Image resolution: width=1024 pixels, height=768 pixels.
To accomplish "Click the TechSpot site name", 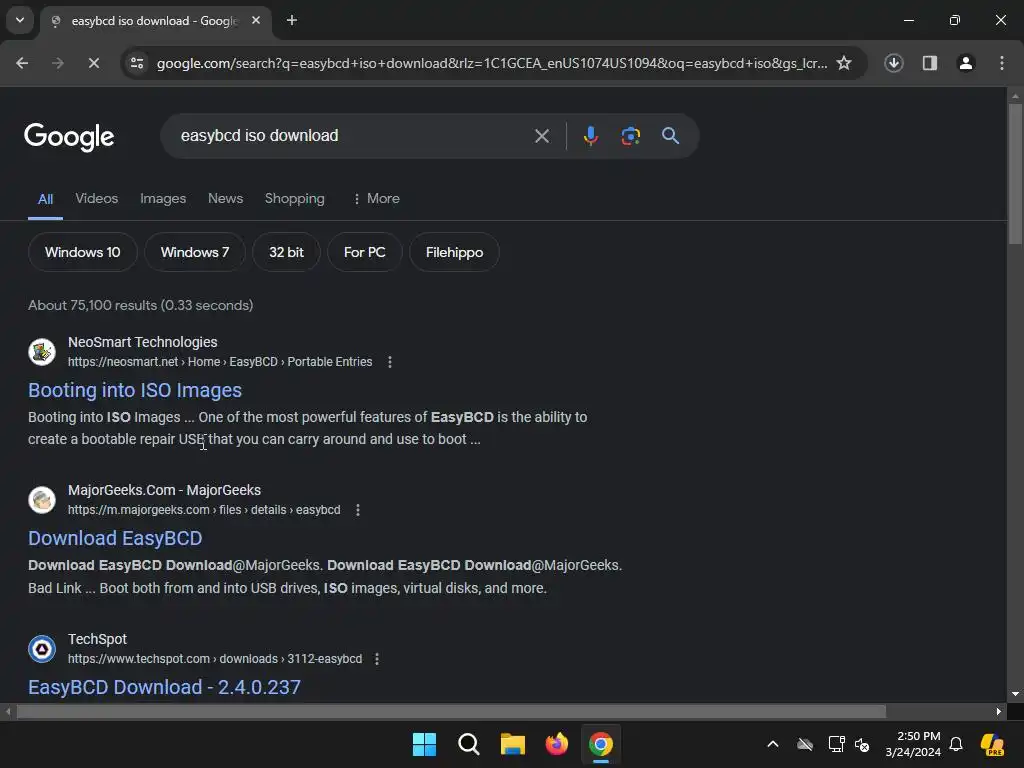I will pyautogui.click(x=97, y=639).
